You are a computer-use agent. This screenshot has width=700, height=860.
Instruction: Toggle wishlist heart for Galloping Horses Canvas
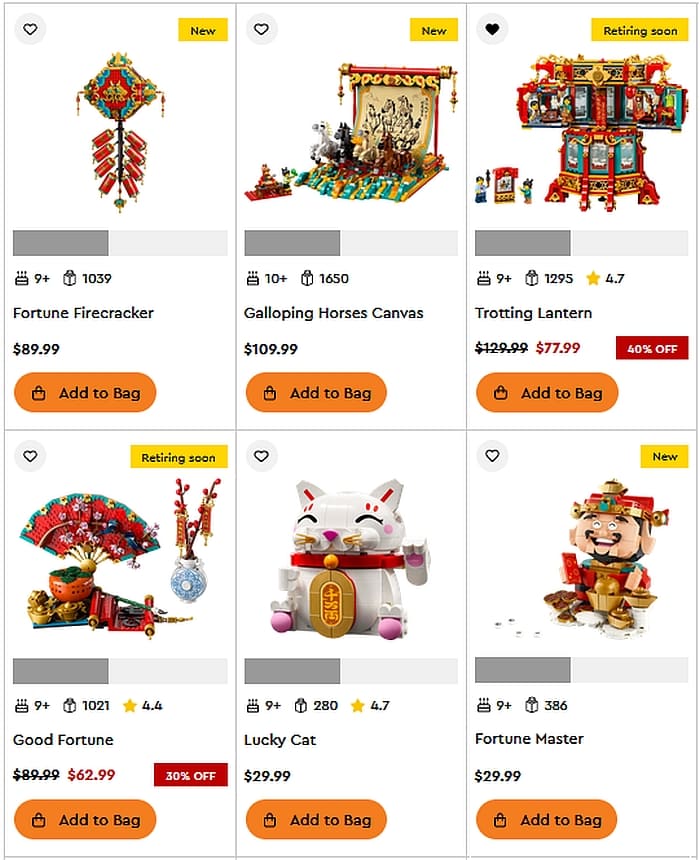[261, 29]
